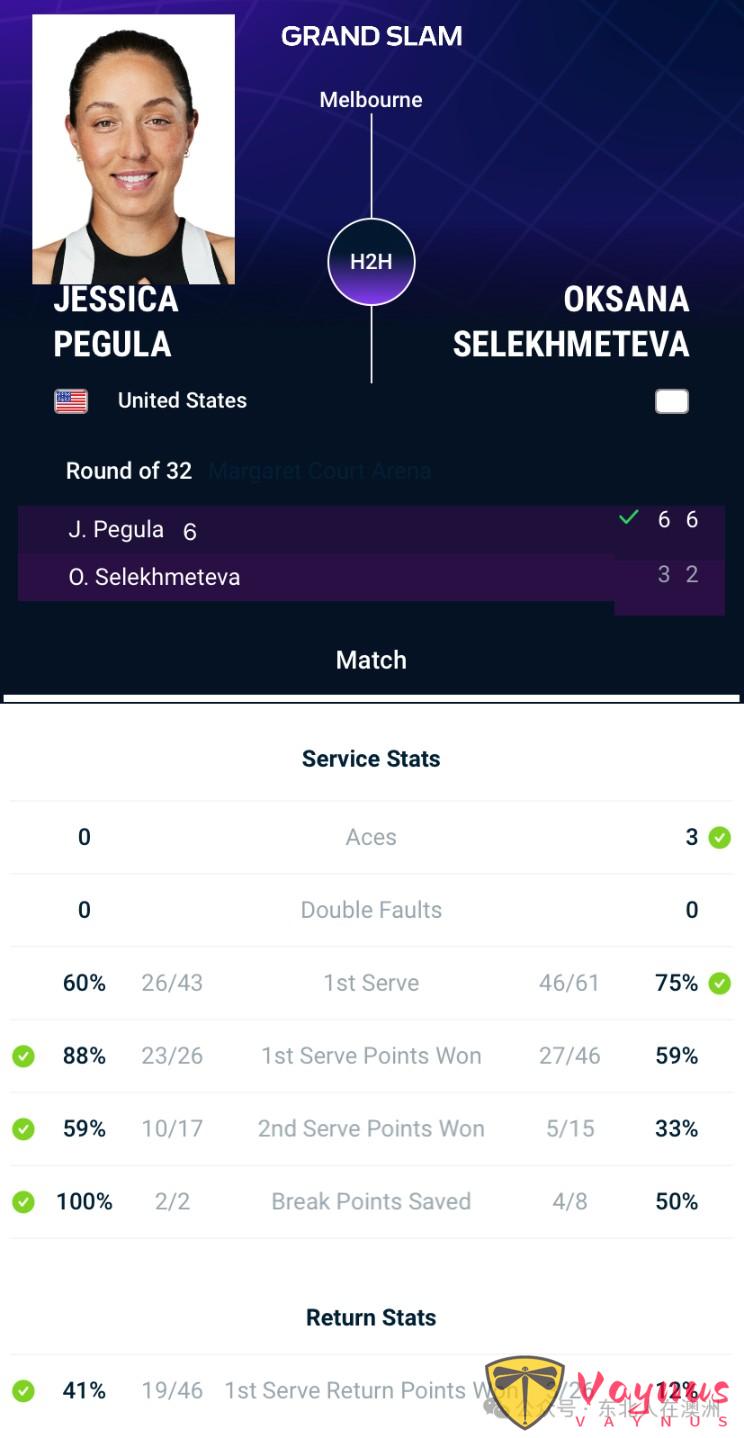Click the green winner checkmark beside the score

pos(628,518)
